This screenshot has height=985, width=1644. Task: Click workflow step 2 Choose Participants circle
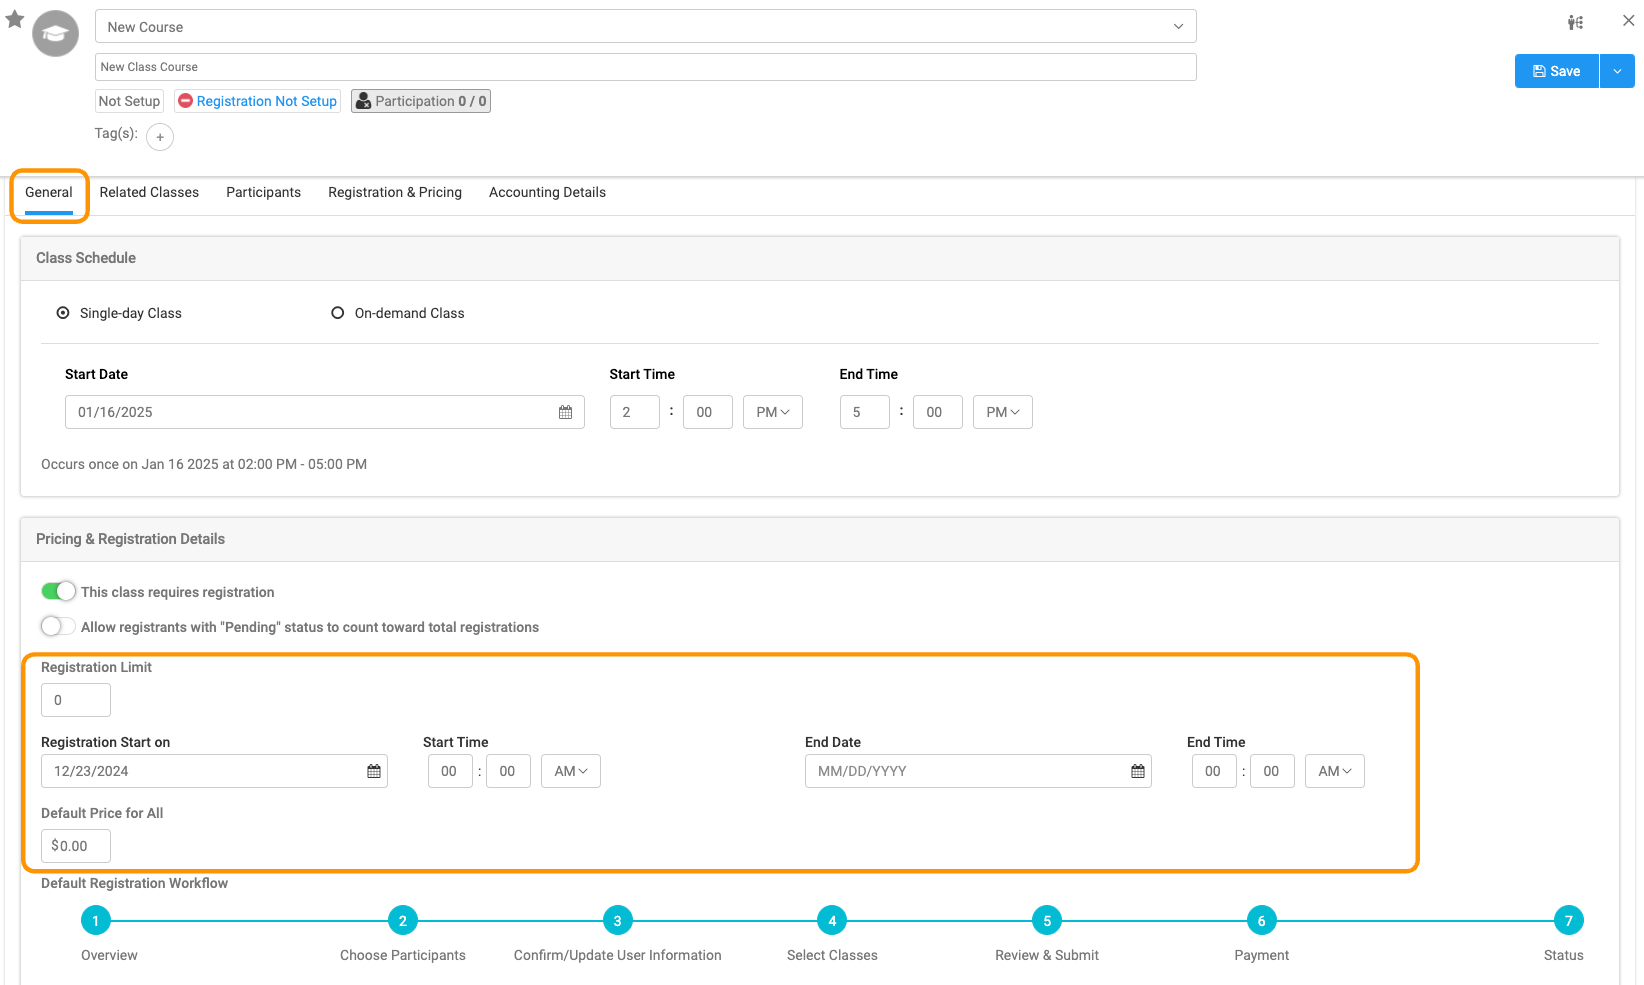pyautogui.click(x=403, y=921)
